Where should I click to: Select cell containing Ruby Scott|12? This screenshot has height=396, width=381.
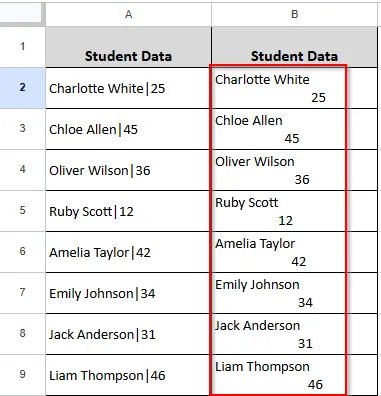point(128,211)
